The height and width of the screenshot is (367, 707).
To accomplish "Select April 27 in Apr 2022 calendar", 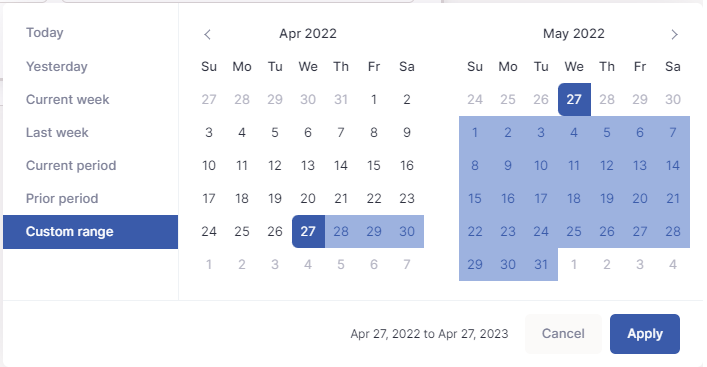I will click(x=308, y=232).
